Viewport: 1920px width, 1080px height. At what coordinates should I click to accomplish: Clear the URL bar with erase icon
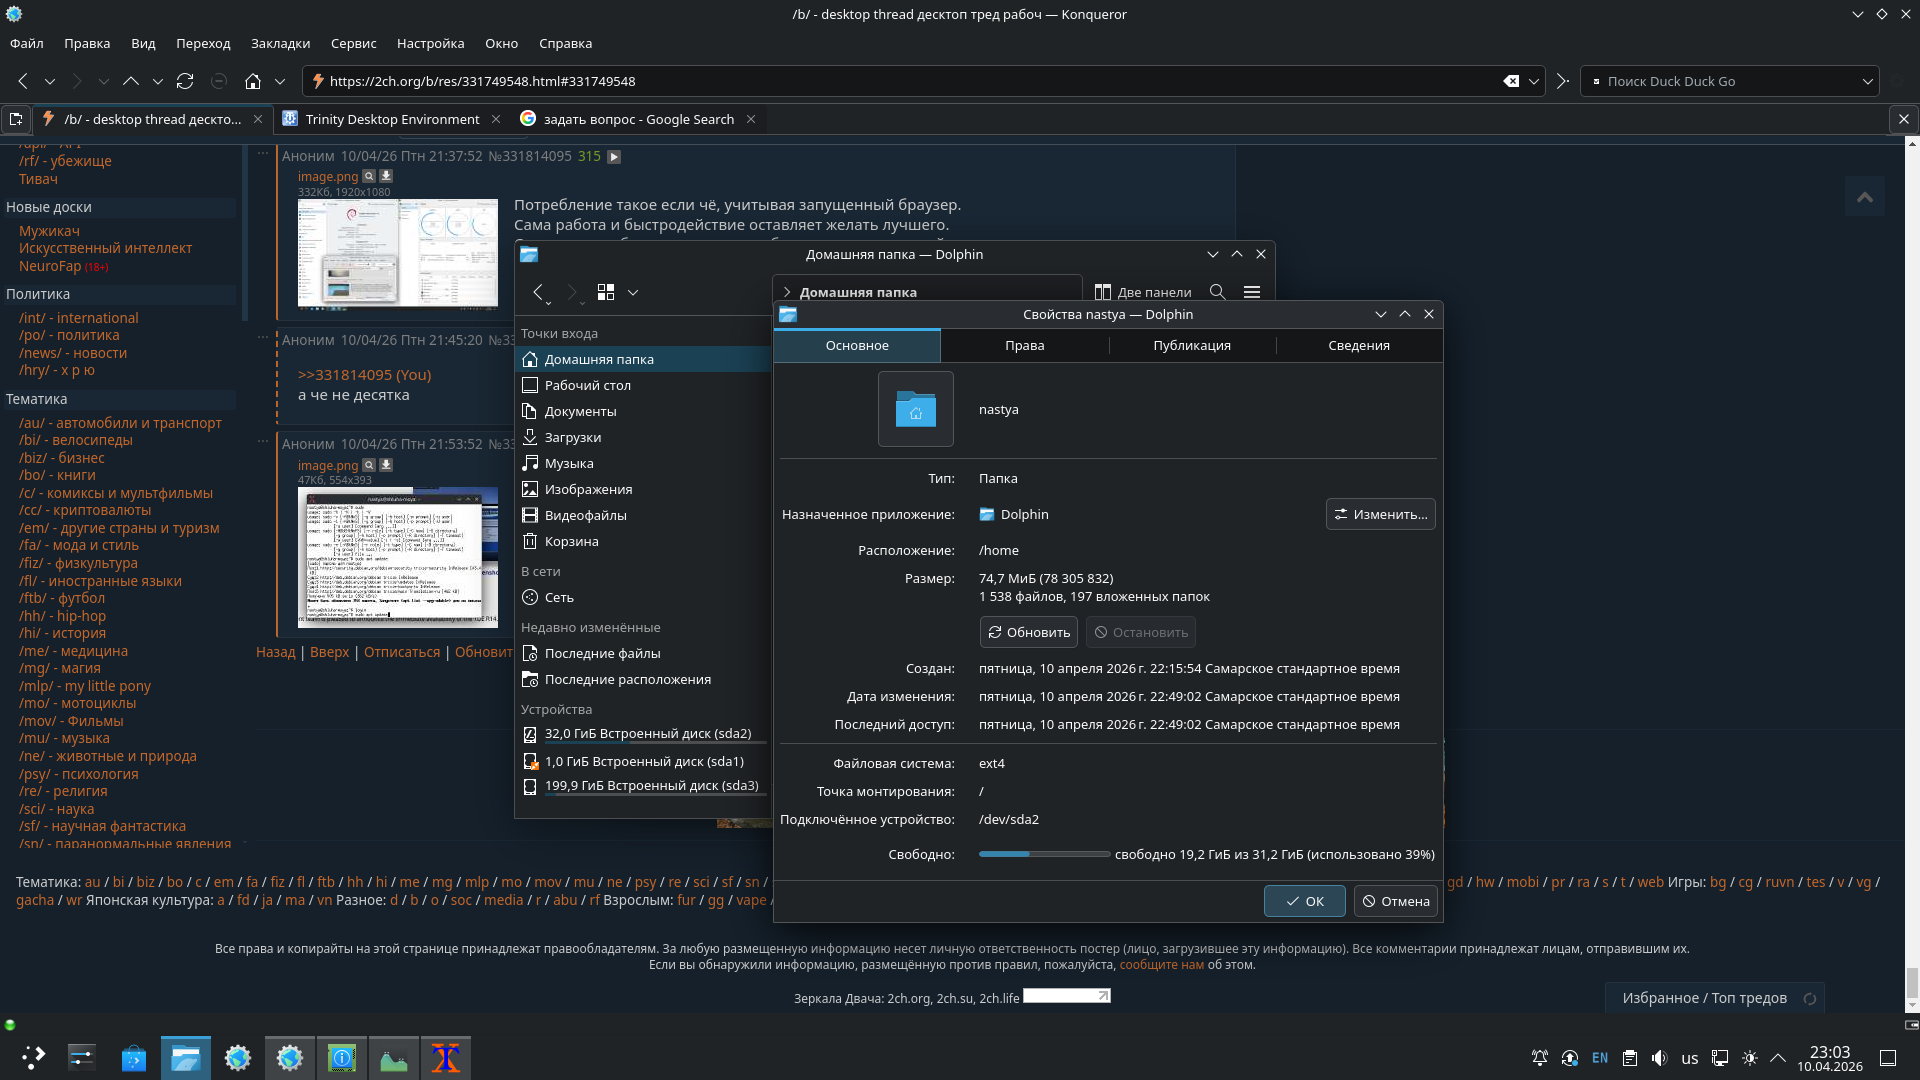click(x=1511, y=81)
